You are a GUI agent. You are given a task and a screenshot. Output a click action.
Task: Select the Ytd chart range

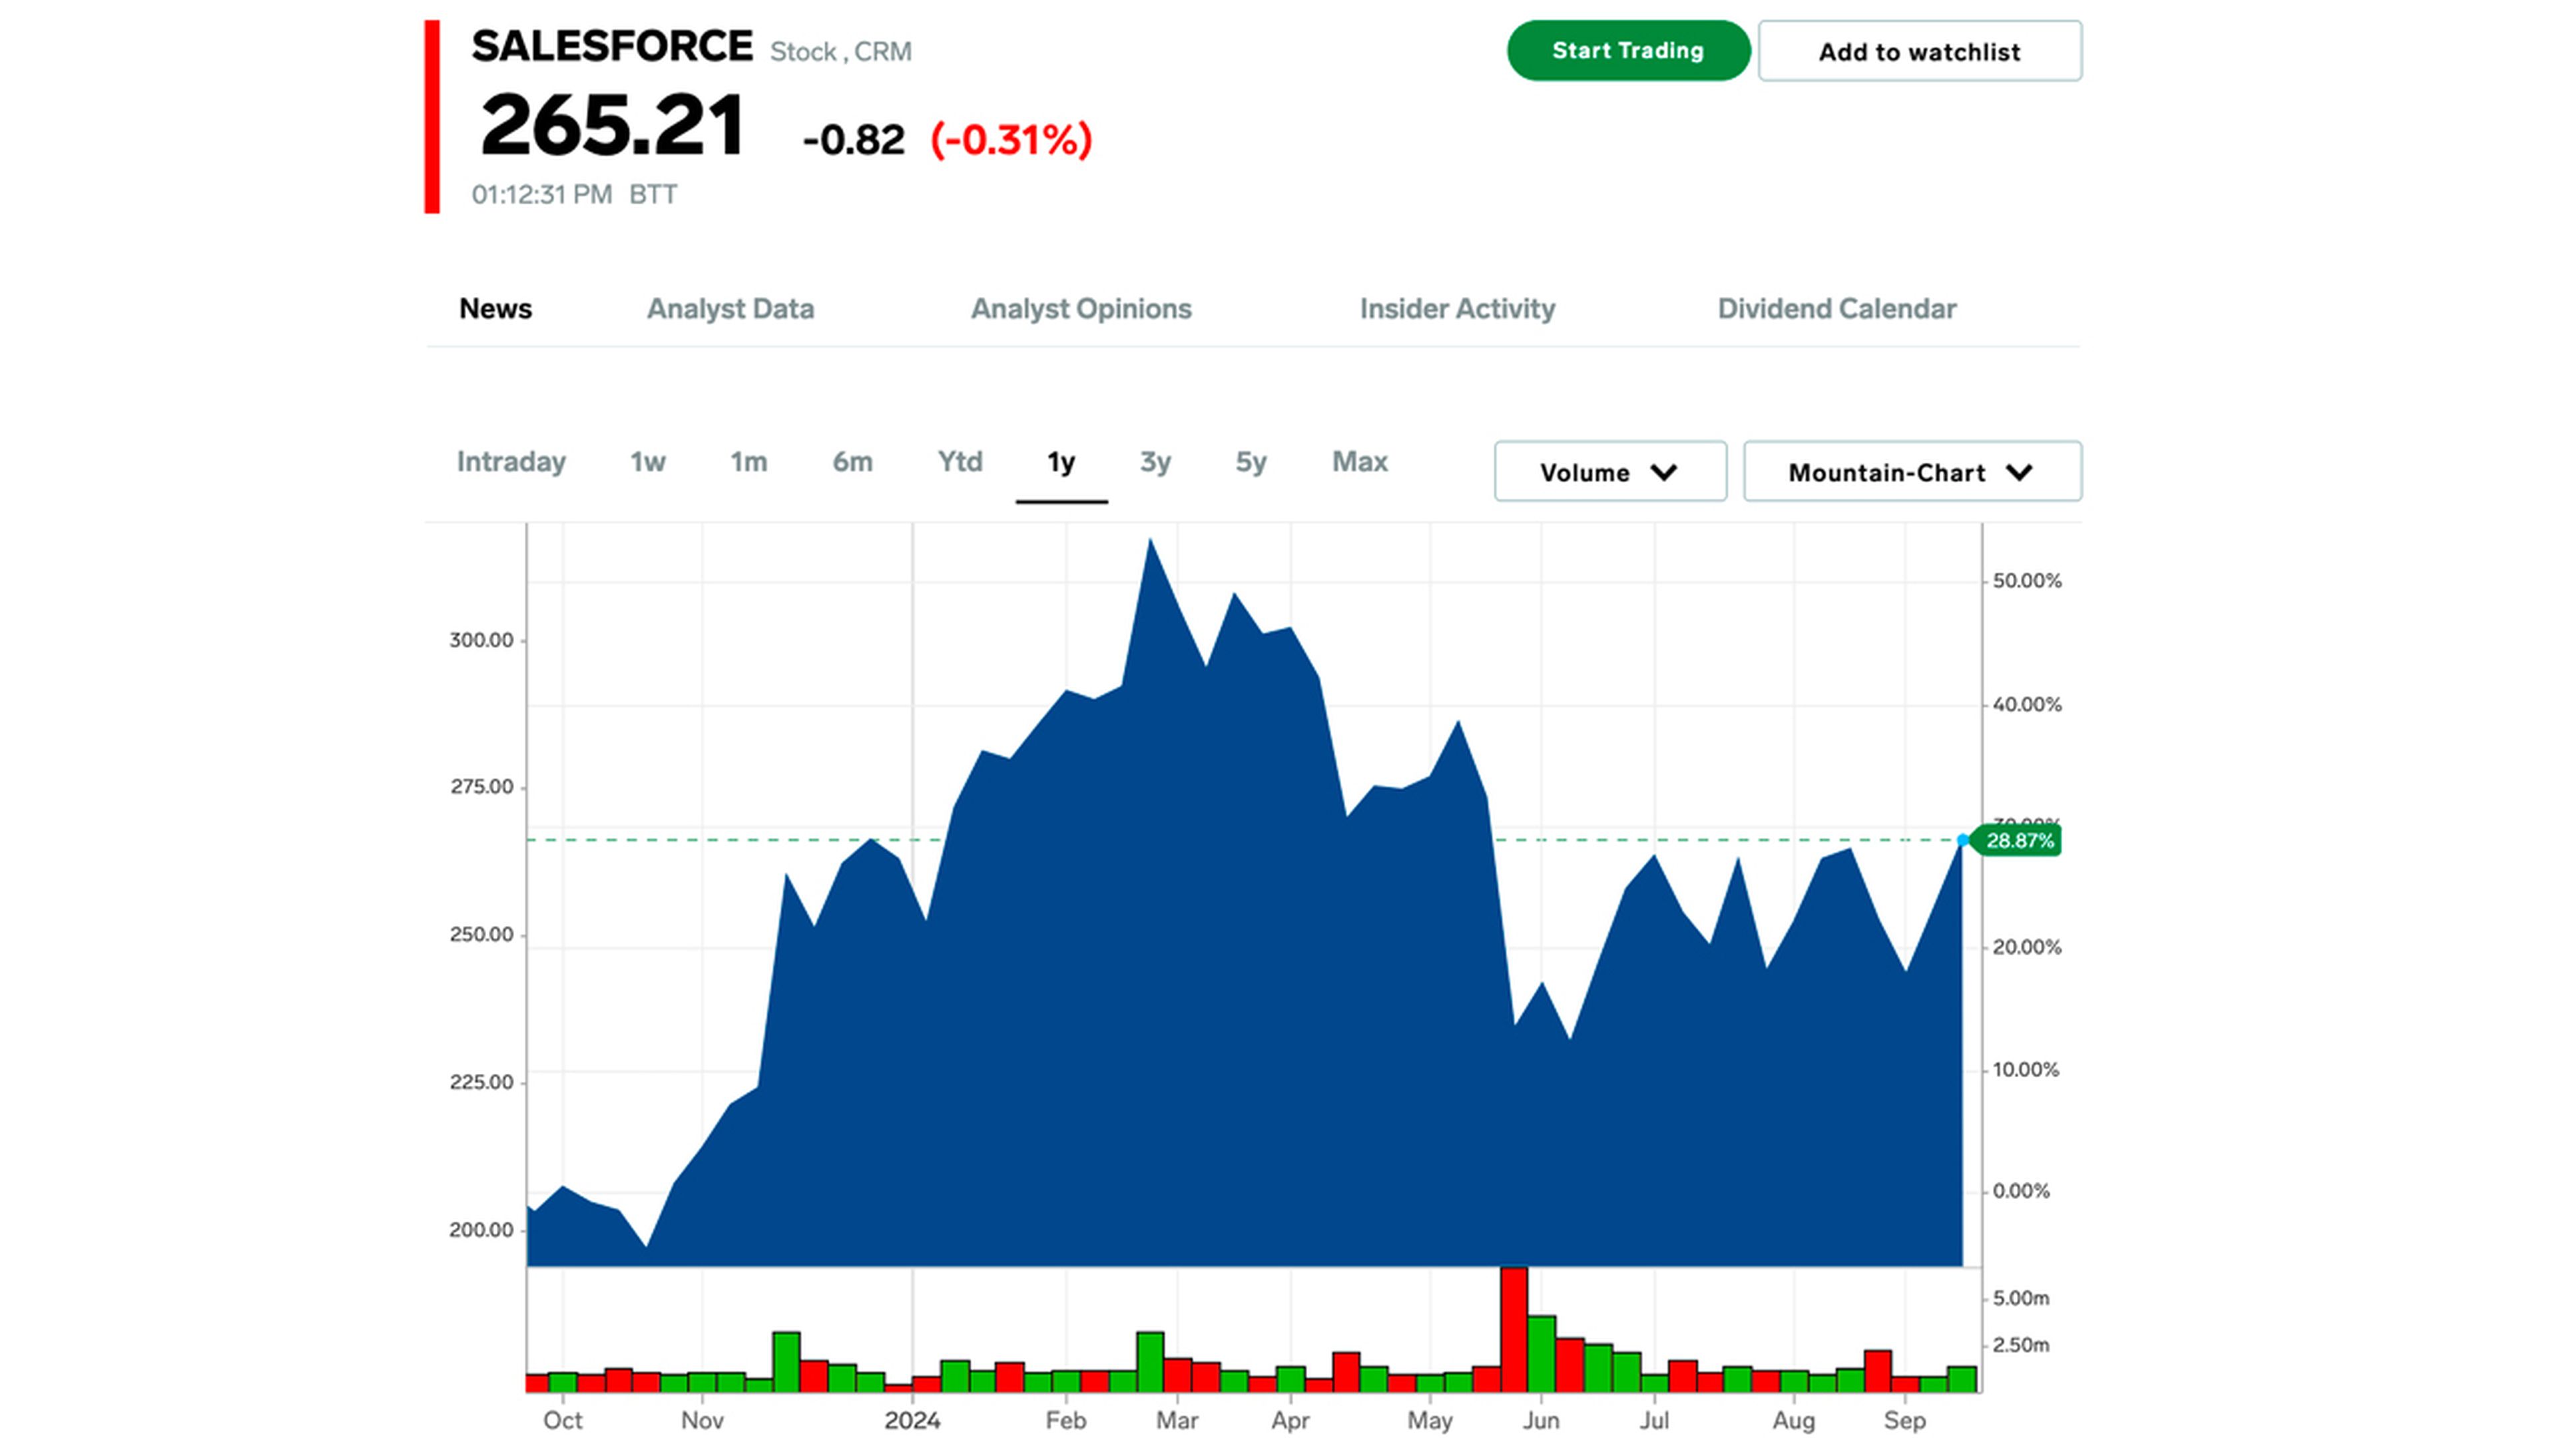(x=960, y=462)
